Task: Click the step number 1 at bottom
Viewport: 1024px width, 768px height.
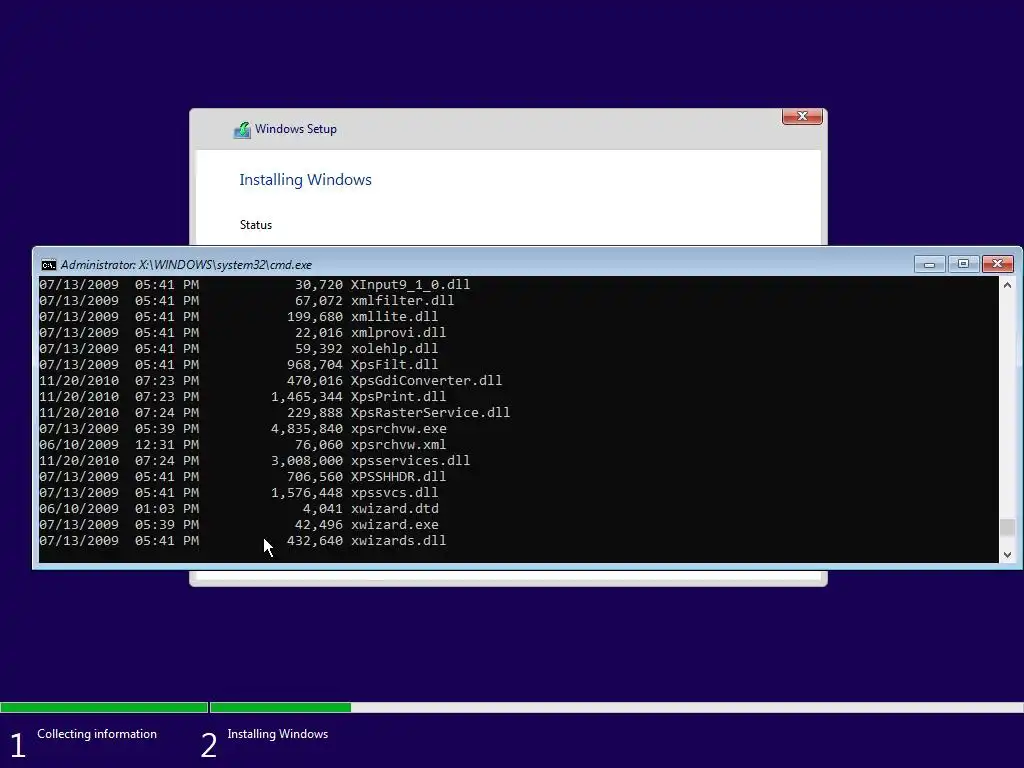Action: click(18, 746)
